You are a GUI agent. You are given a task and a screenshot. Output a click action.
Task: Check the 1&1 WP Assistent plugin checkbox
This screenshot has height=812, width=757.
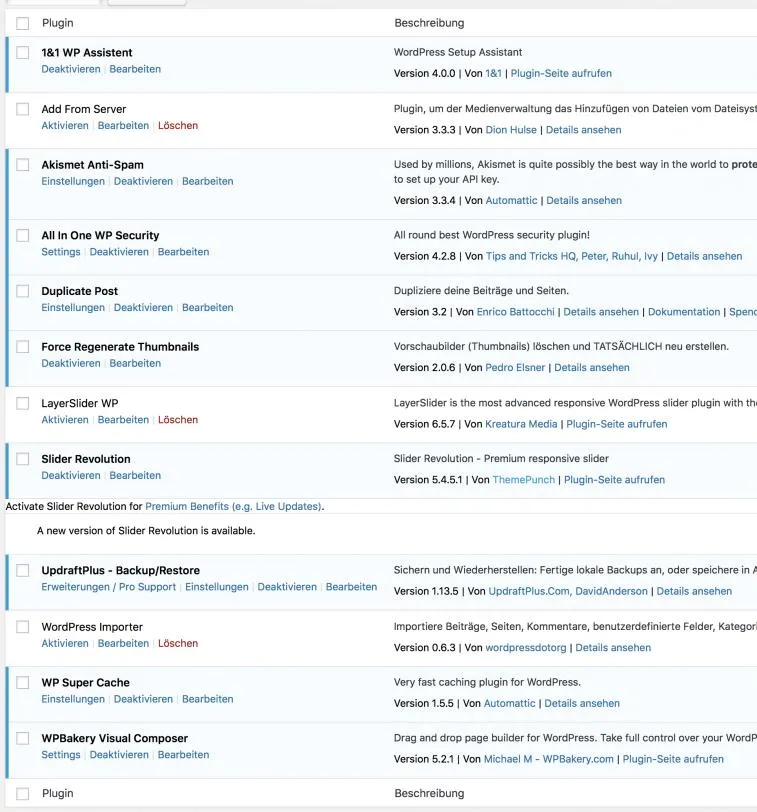tap(23, 52)
